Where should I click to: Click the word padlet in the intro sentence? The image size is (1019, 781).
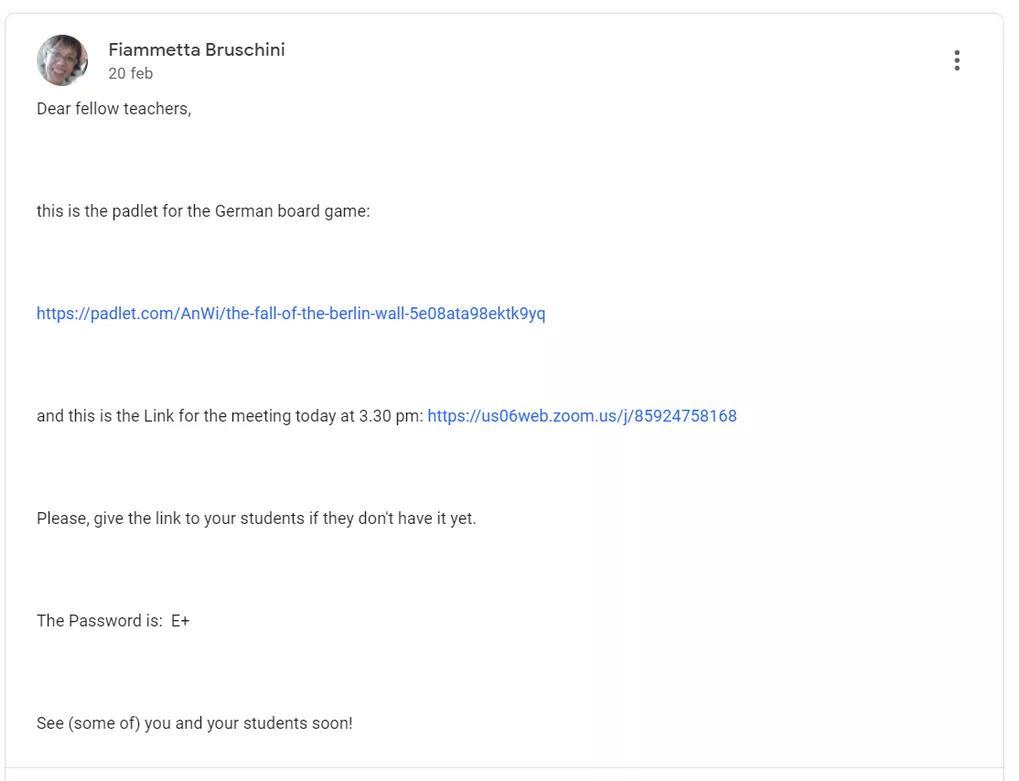135,211
